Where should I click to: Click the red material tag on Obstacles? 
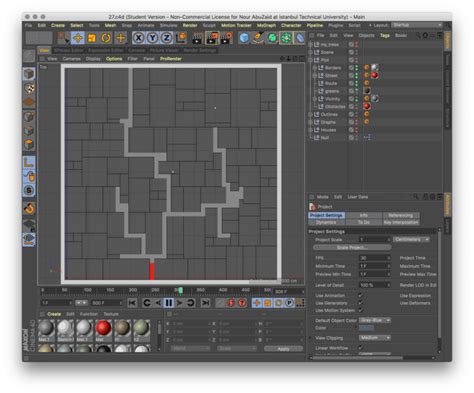click(x=367, y=106)
